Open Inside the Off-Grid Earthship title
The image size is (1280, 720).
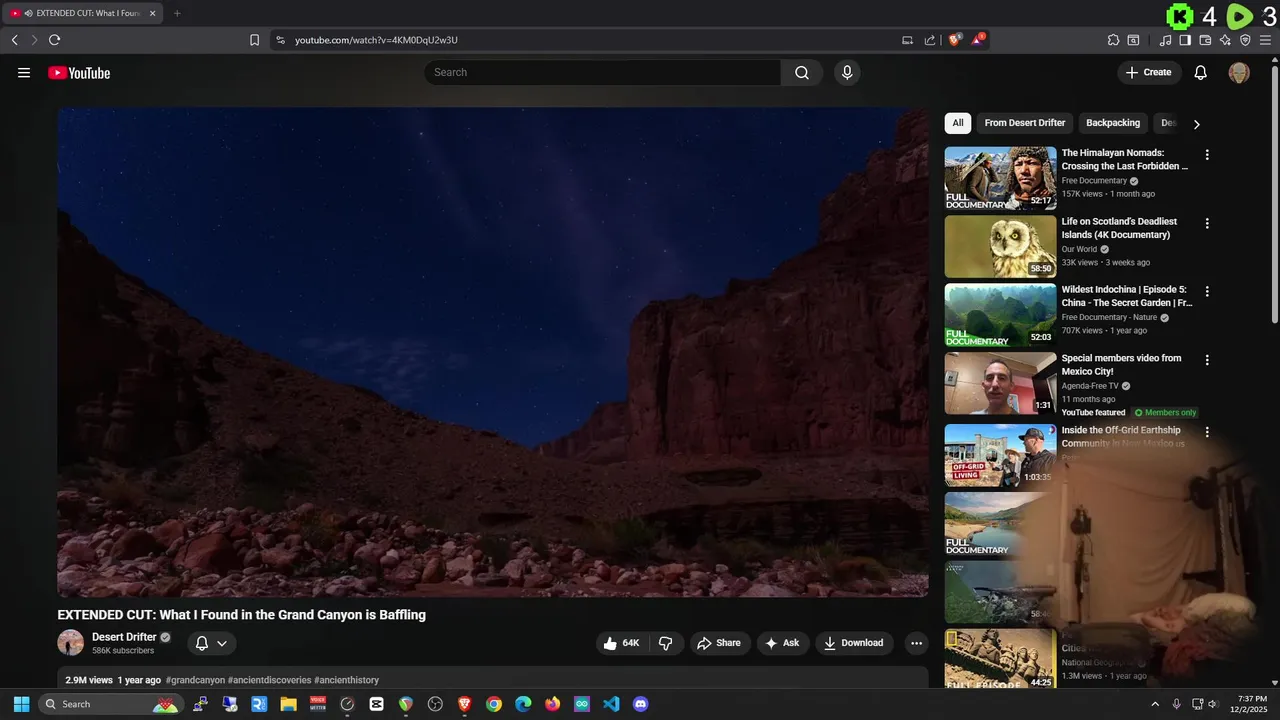pyautogui.click(x=1123, y=437)
